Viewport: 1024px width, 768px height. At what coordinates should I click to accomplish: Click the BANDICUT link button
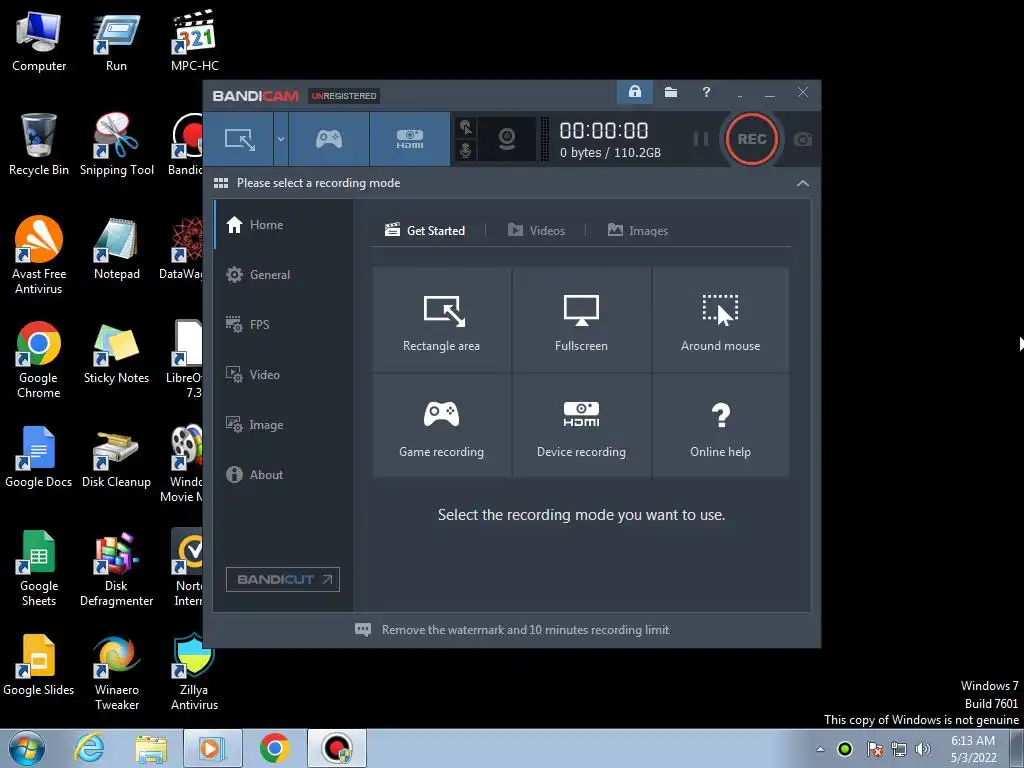point(283,579)
